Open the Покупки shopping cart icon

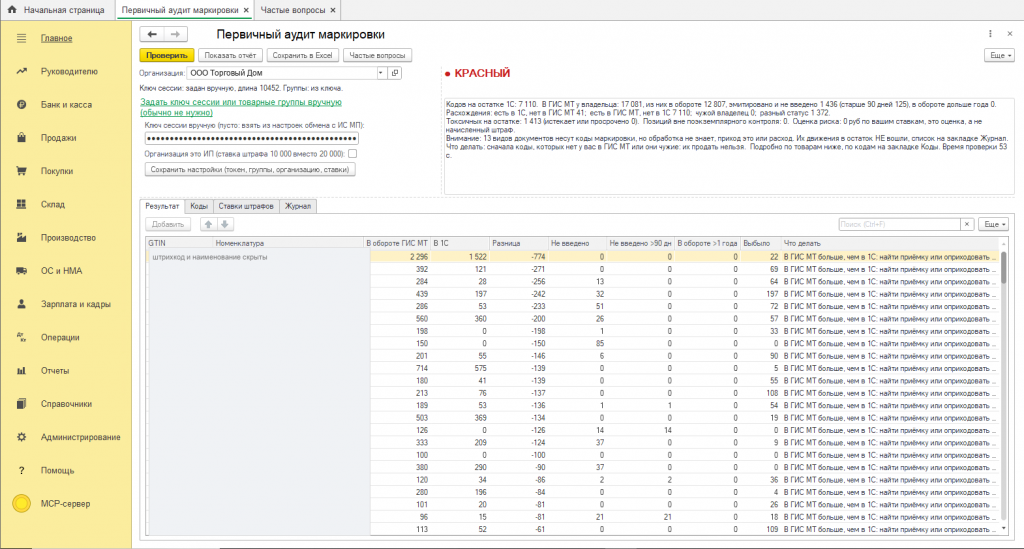[22, 171]
